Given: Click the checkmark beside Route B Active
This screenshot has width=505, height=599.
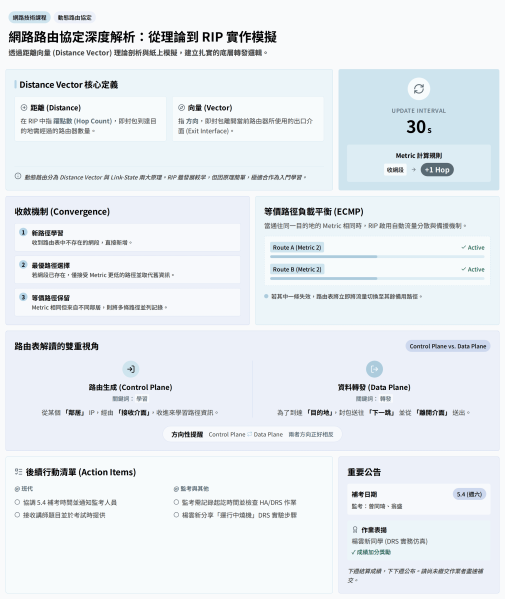Looking at the screenshot, I should (463, 269).
